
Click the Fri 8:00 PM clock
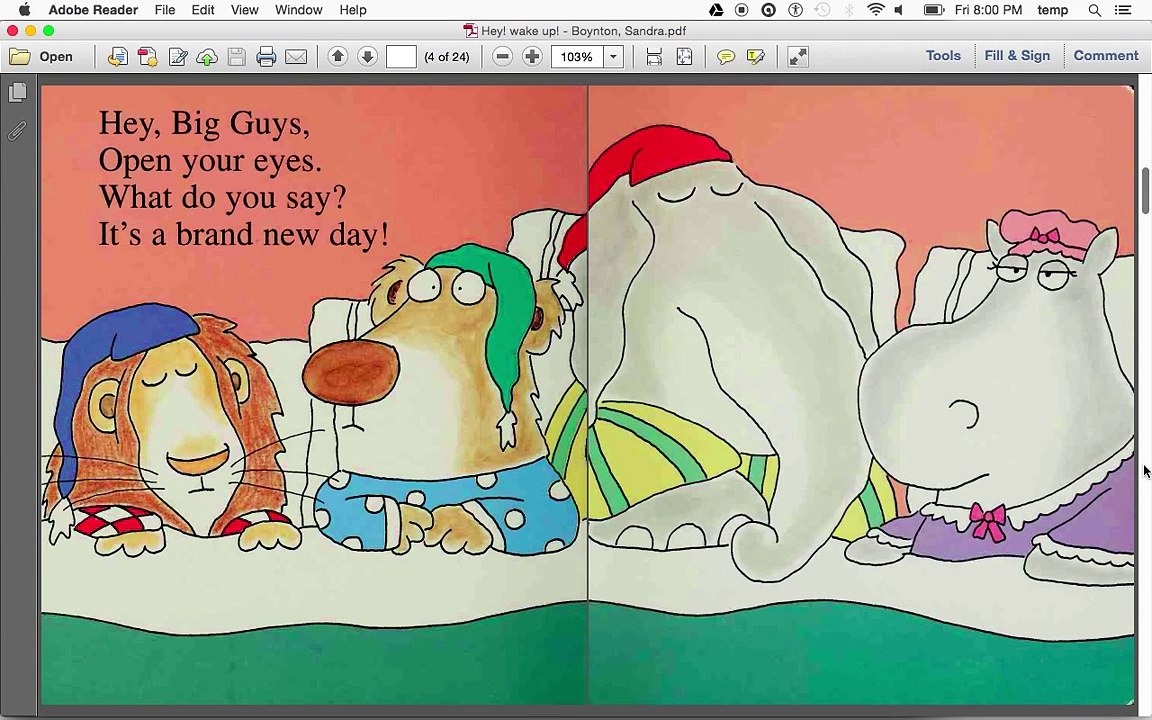tap(988, 10)
